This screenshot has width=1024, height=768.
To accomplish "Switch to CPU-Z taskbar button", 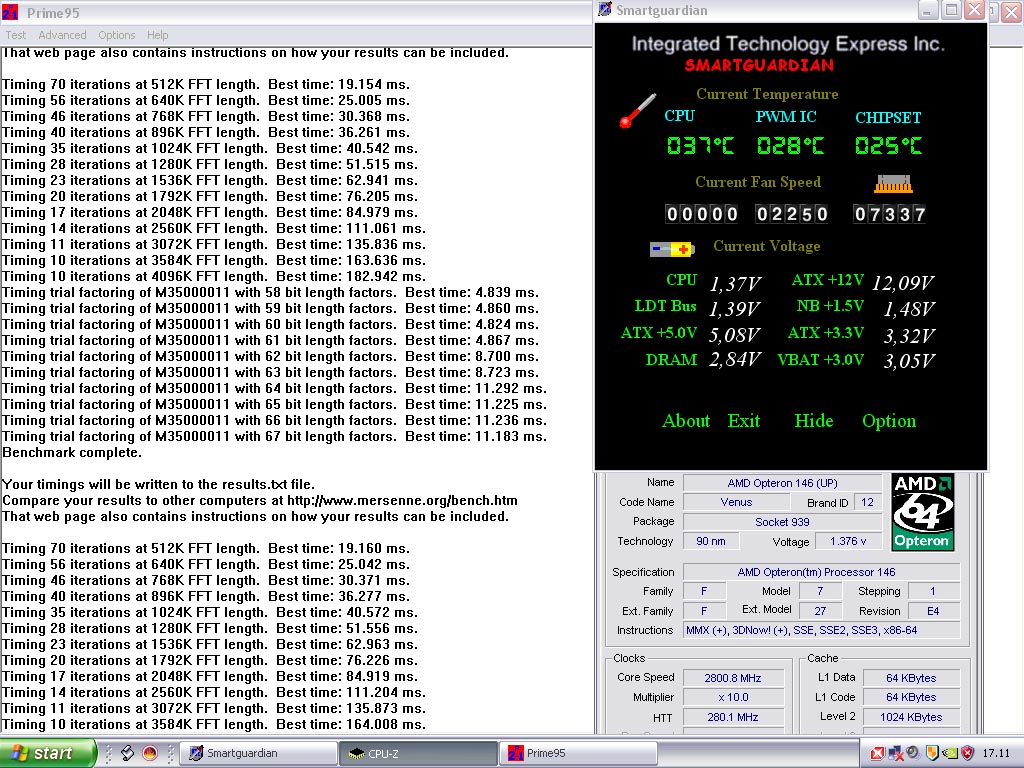I will click(x=418, y=753).
